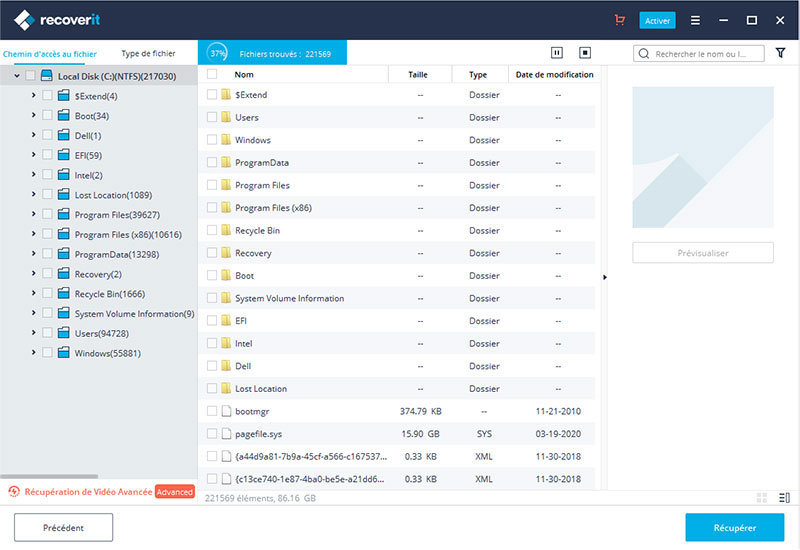Image resolution: width=800 pixels, height=550 pixels.
Task: Expand the Recovery(2) tree node
Action: 33,273
